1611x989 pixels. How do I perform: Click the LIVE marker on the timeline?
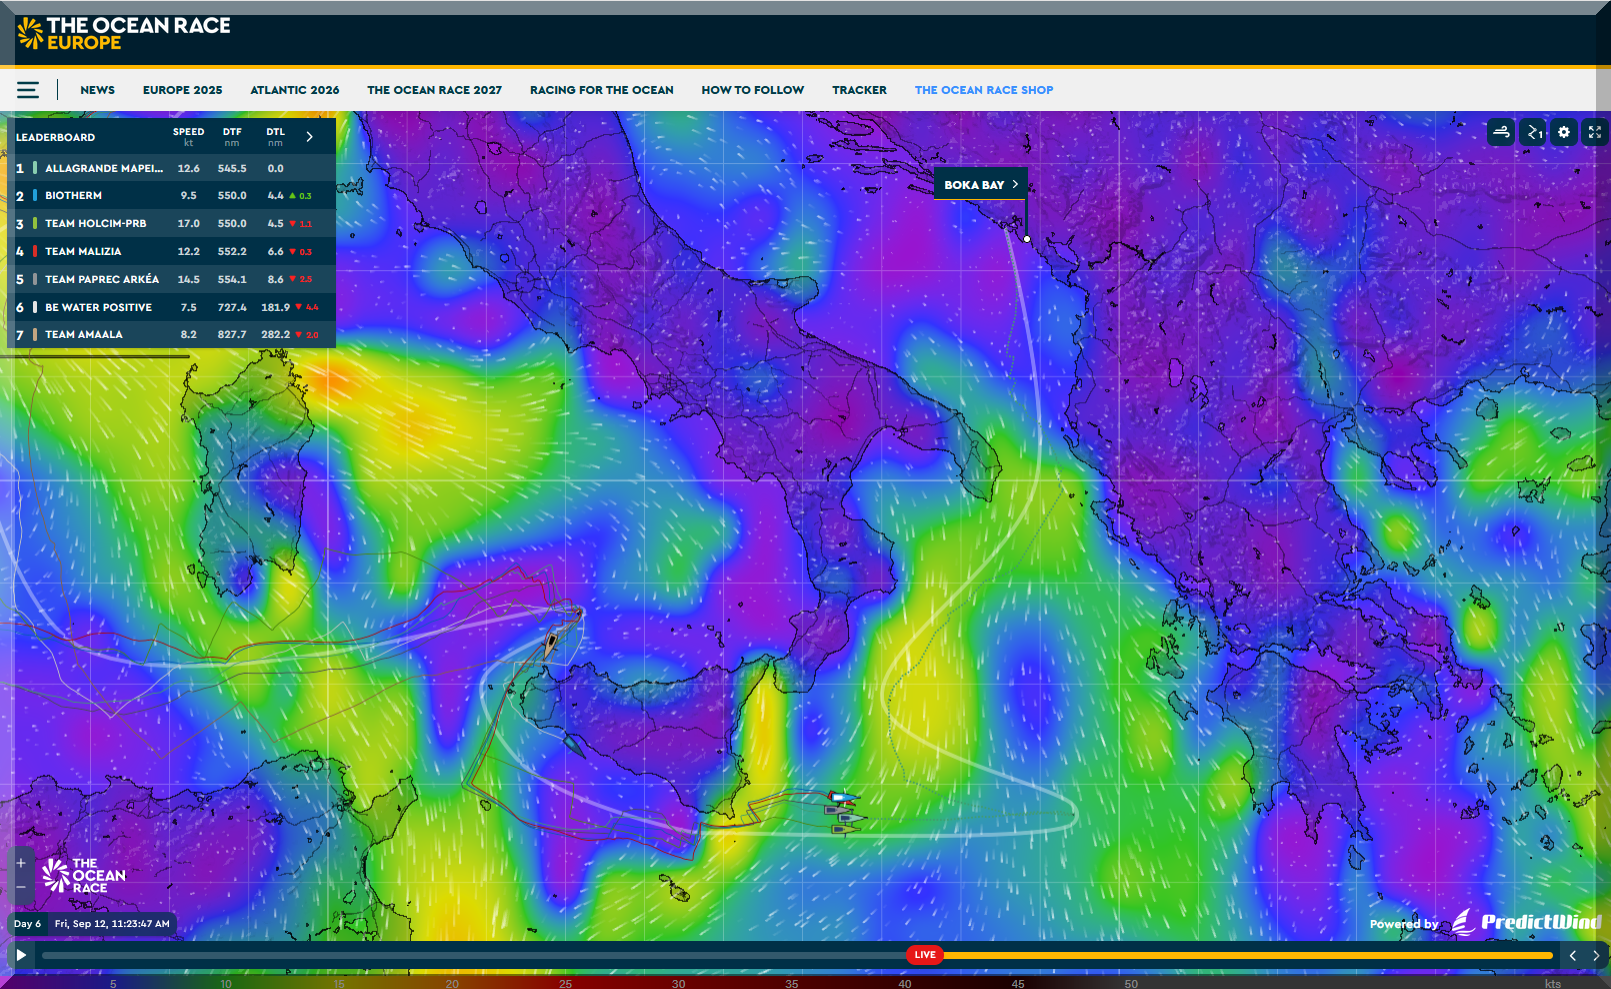tap(925, 955)
